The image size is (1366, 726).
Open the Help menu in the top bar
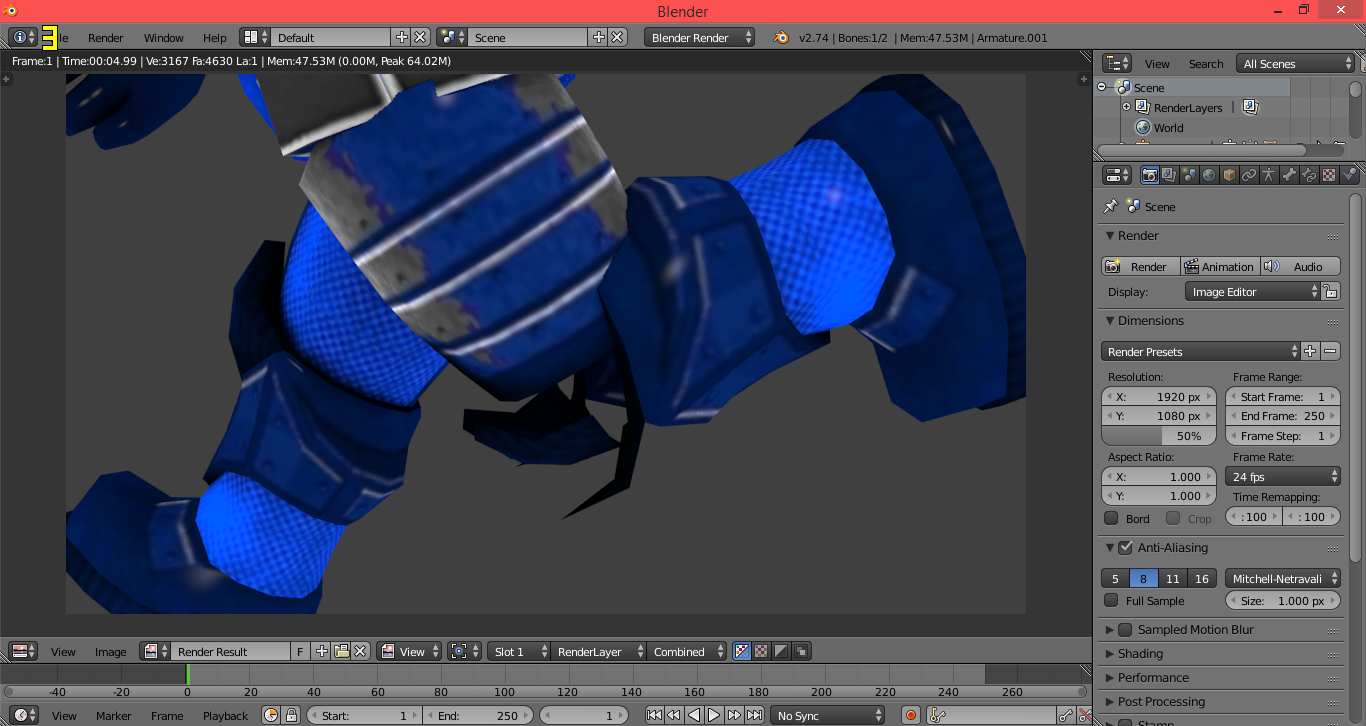(214, 38)
